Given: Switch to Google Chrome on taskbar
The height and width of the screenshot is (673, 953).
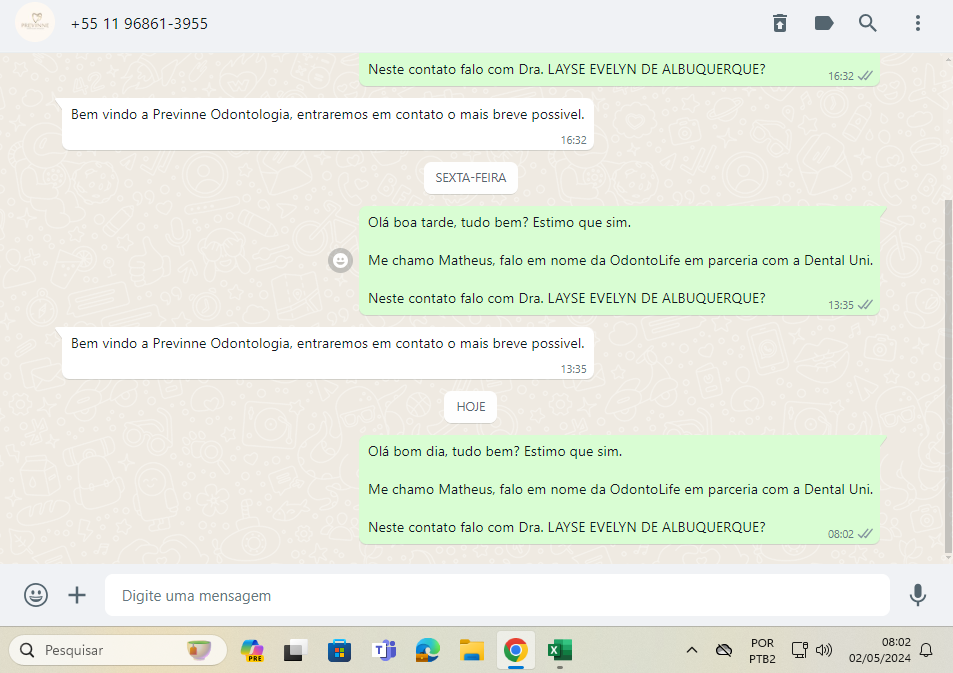Looking at the screenshot, I should pos(515,650).
